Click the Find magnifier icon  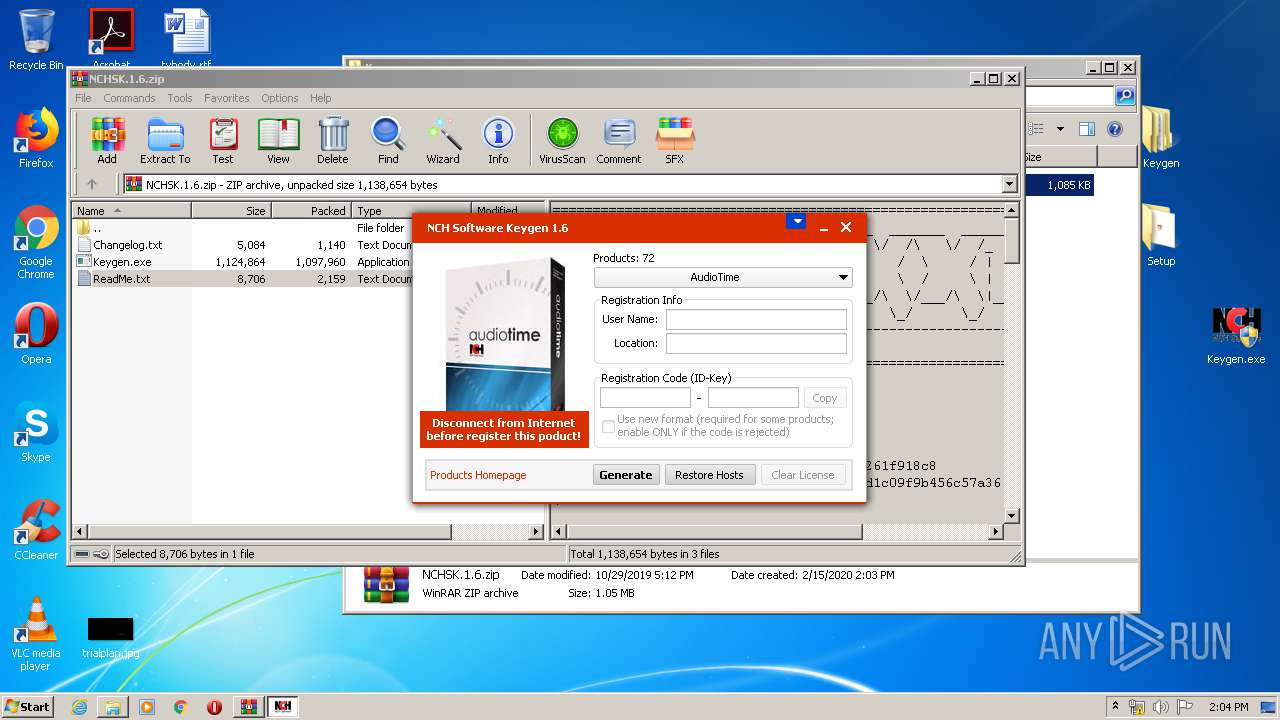click(388, 140)
